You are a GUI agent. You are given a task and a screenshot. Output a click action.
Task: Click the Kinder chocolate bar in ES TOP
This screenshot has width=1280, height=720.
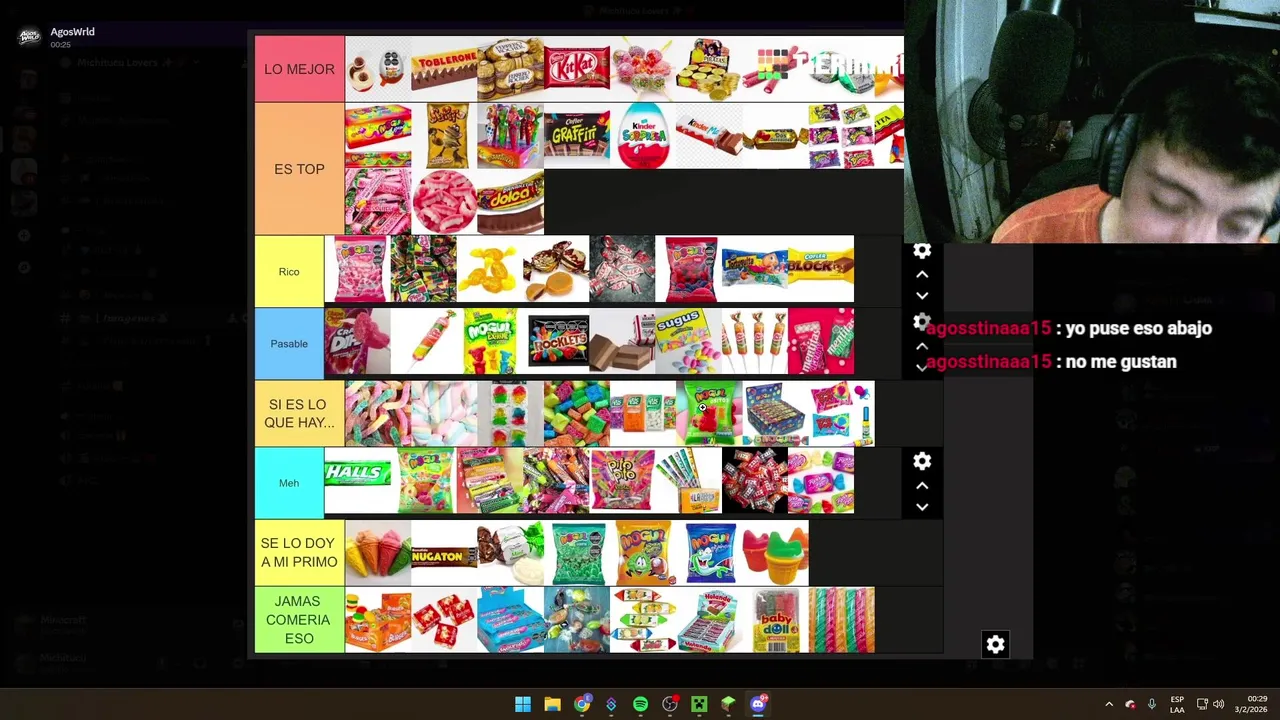(x=709, y=135)
